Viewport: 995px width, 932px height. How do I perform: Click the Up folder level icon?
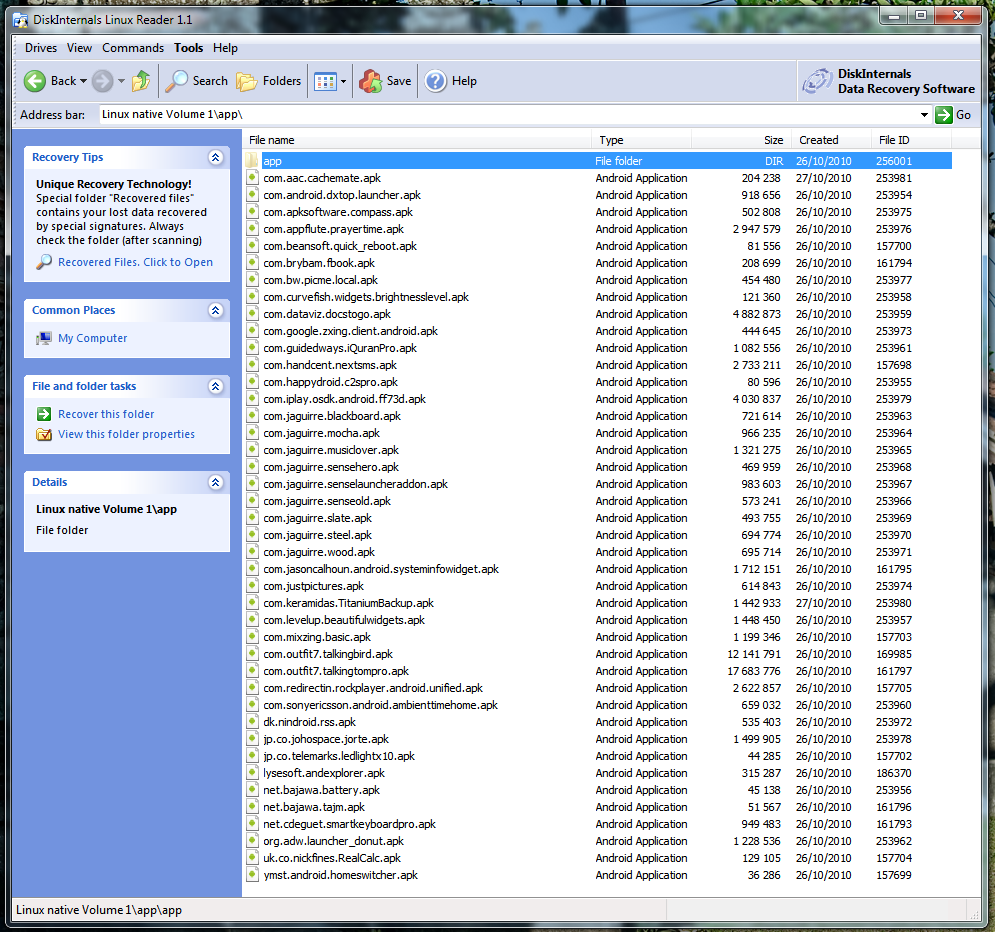point(141,81)
